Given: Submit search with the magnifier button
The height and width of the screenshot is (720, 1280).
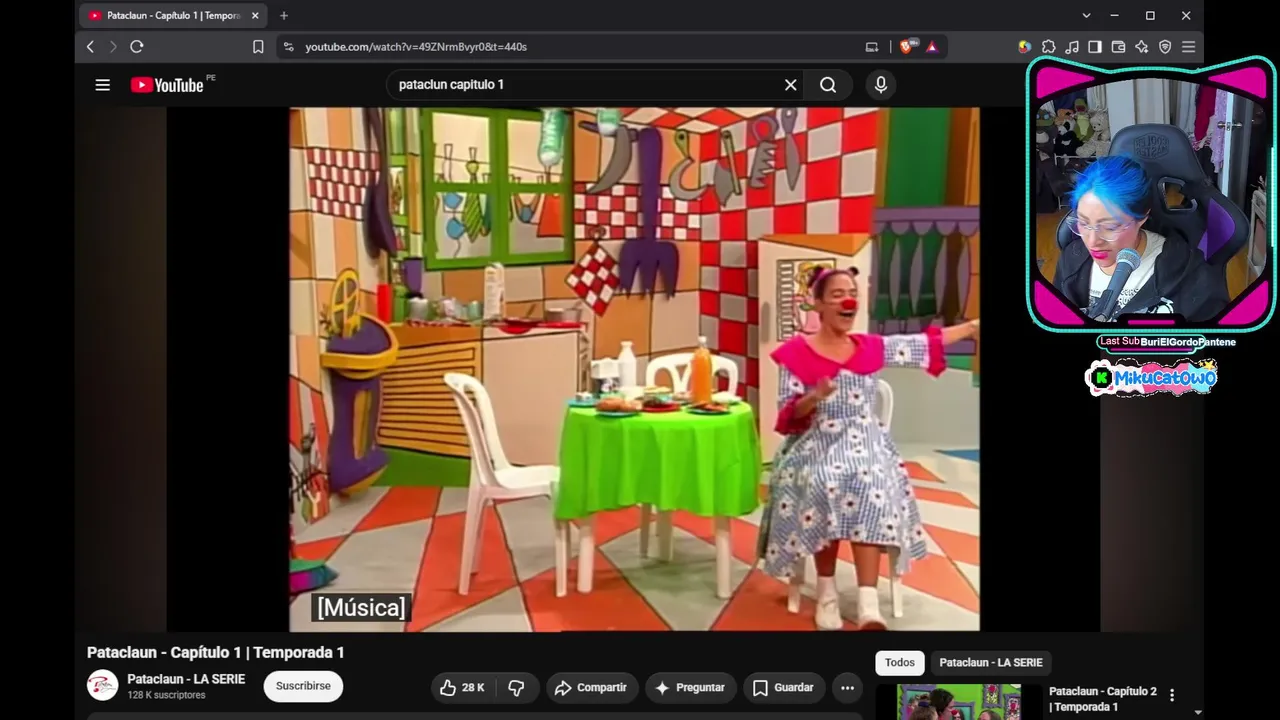Looking at the screenshot, I should click(828, 85).
